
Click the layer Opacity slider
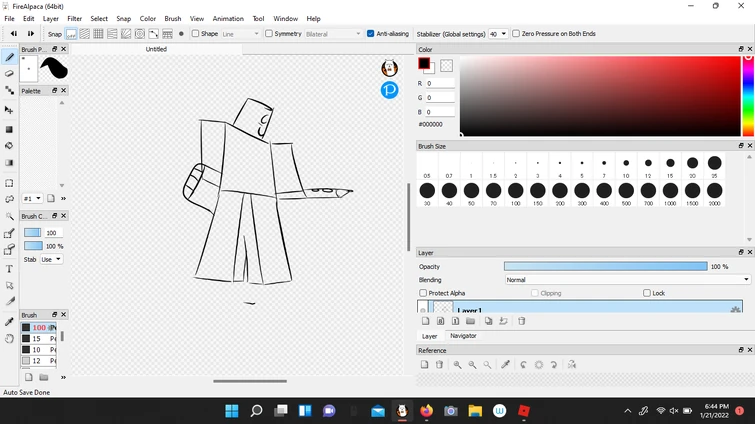point(605,267)
